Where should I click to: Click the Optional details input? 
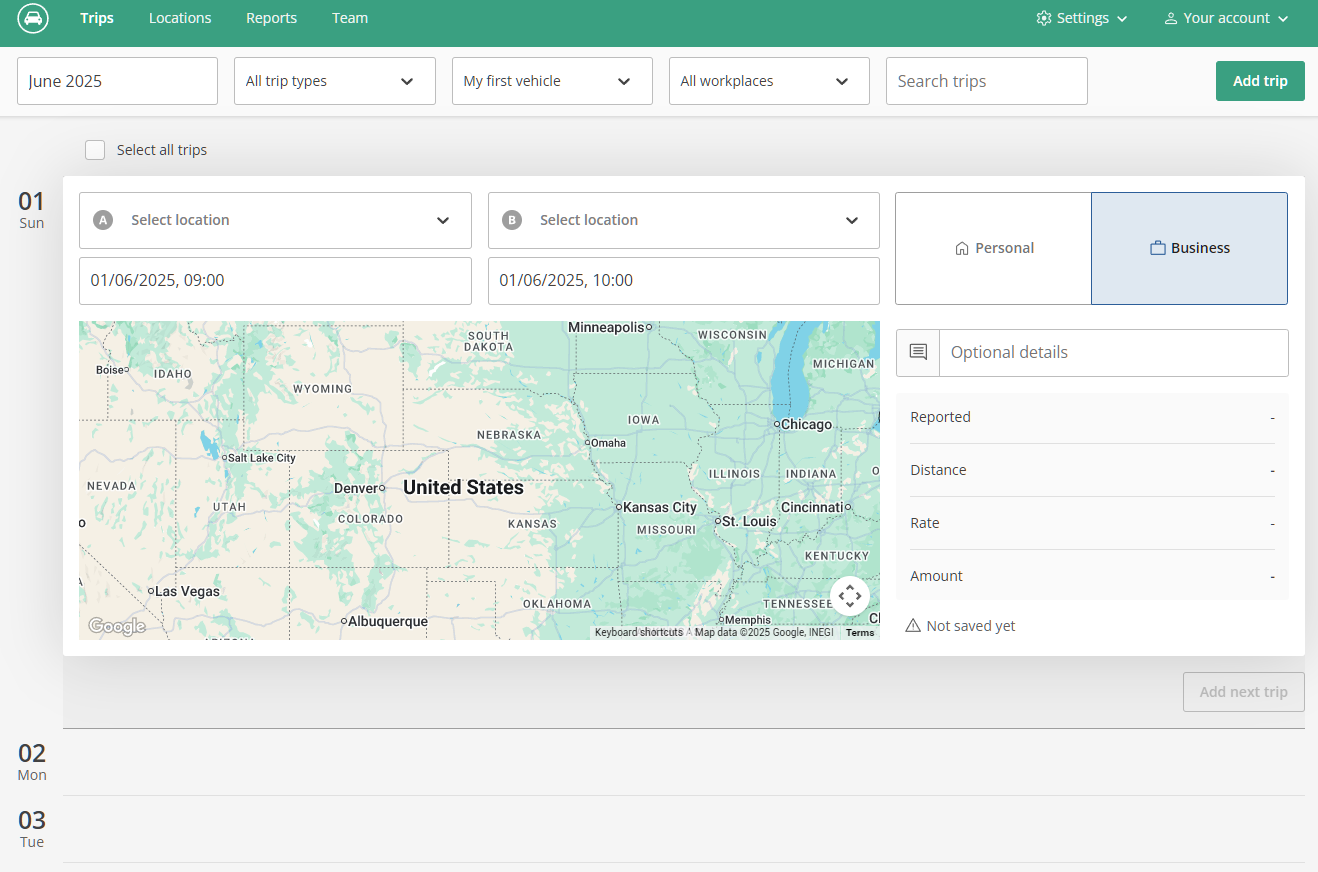click(1113, 353)
